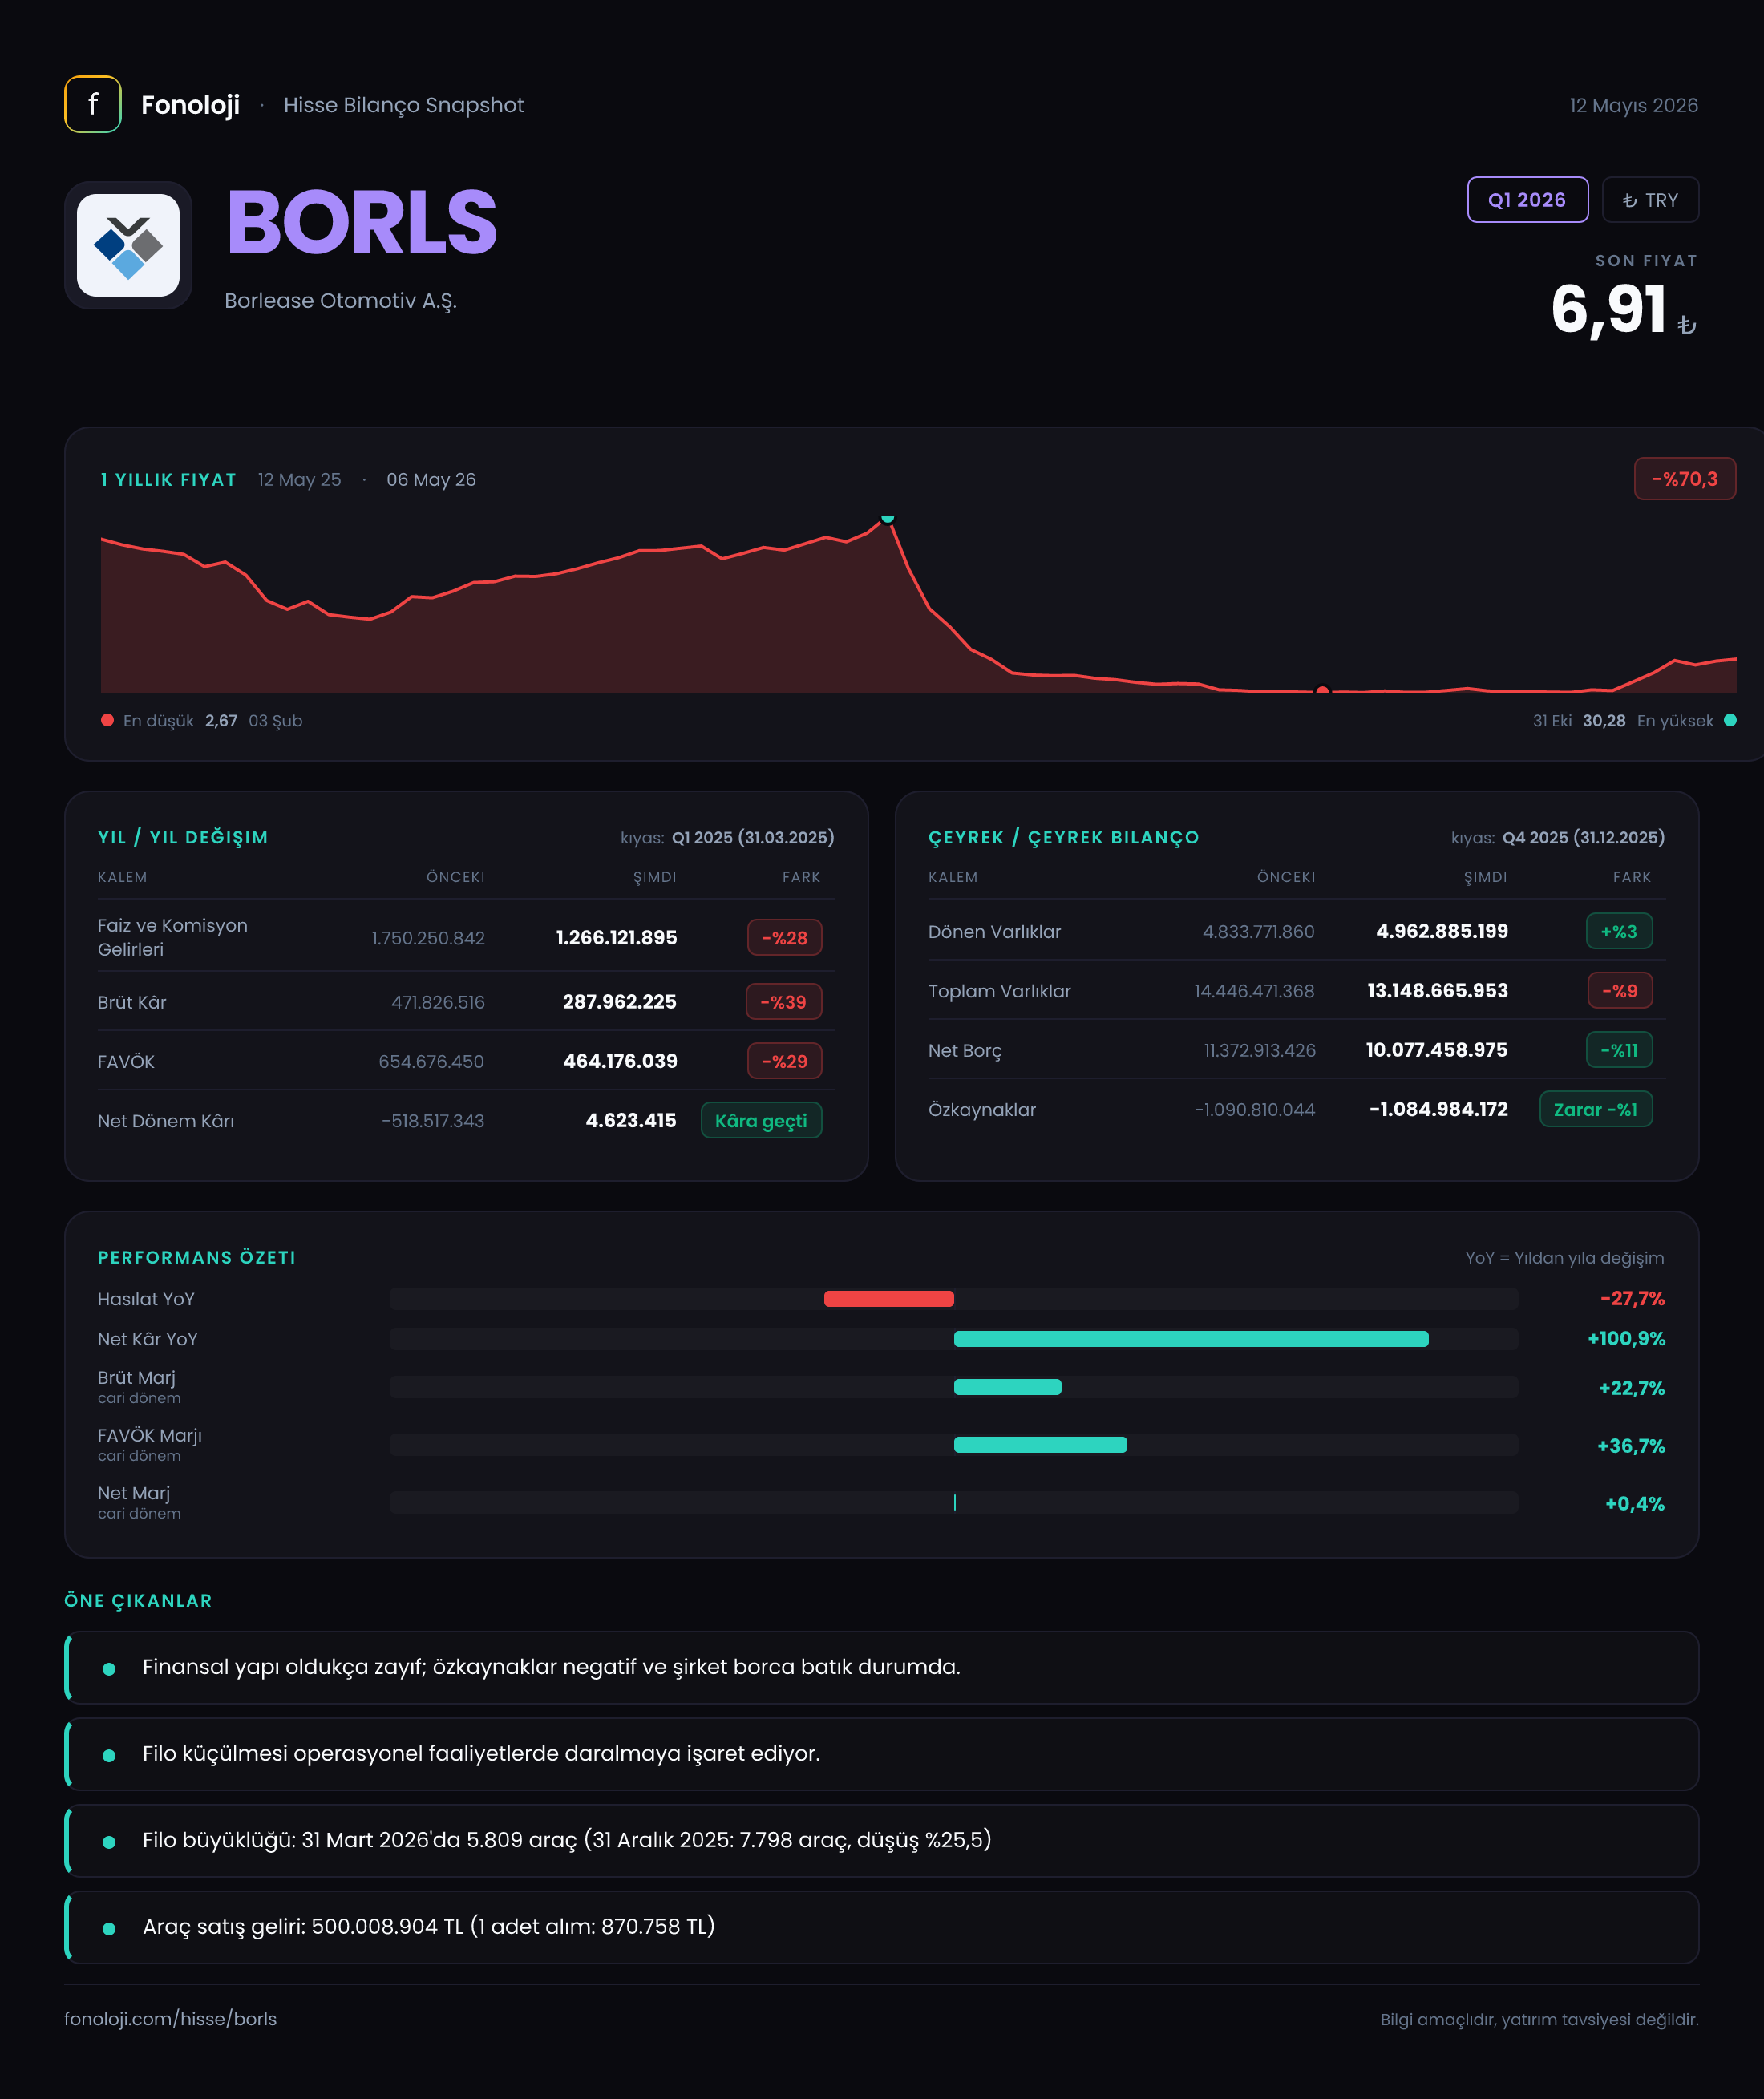Click the bullet dot on Araç satış geliri highlight
The width and height of the screenshot is (1764, 2099).
point(109,1928)
